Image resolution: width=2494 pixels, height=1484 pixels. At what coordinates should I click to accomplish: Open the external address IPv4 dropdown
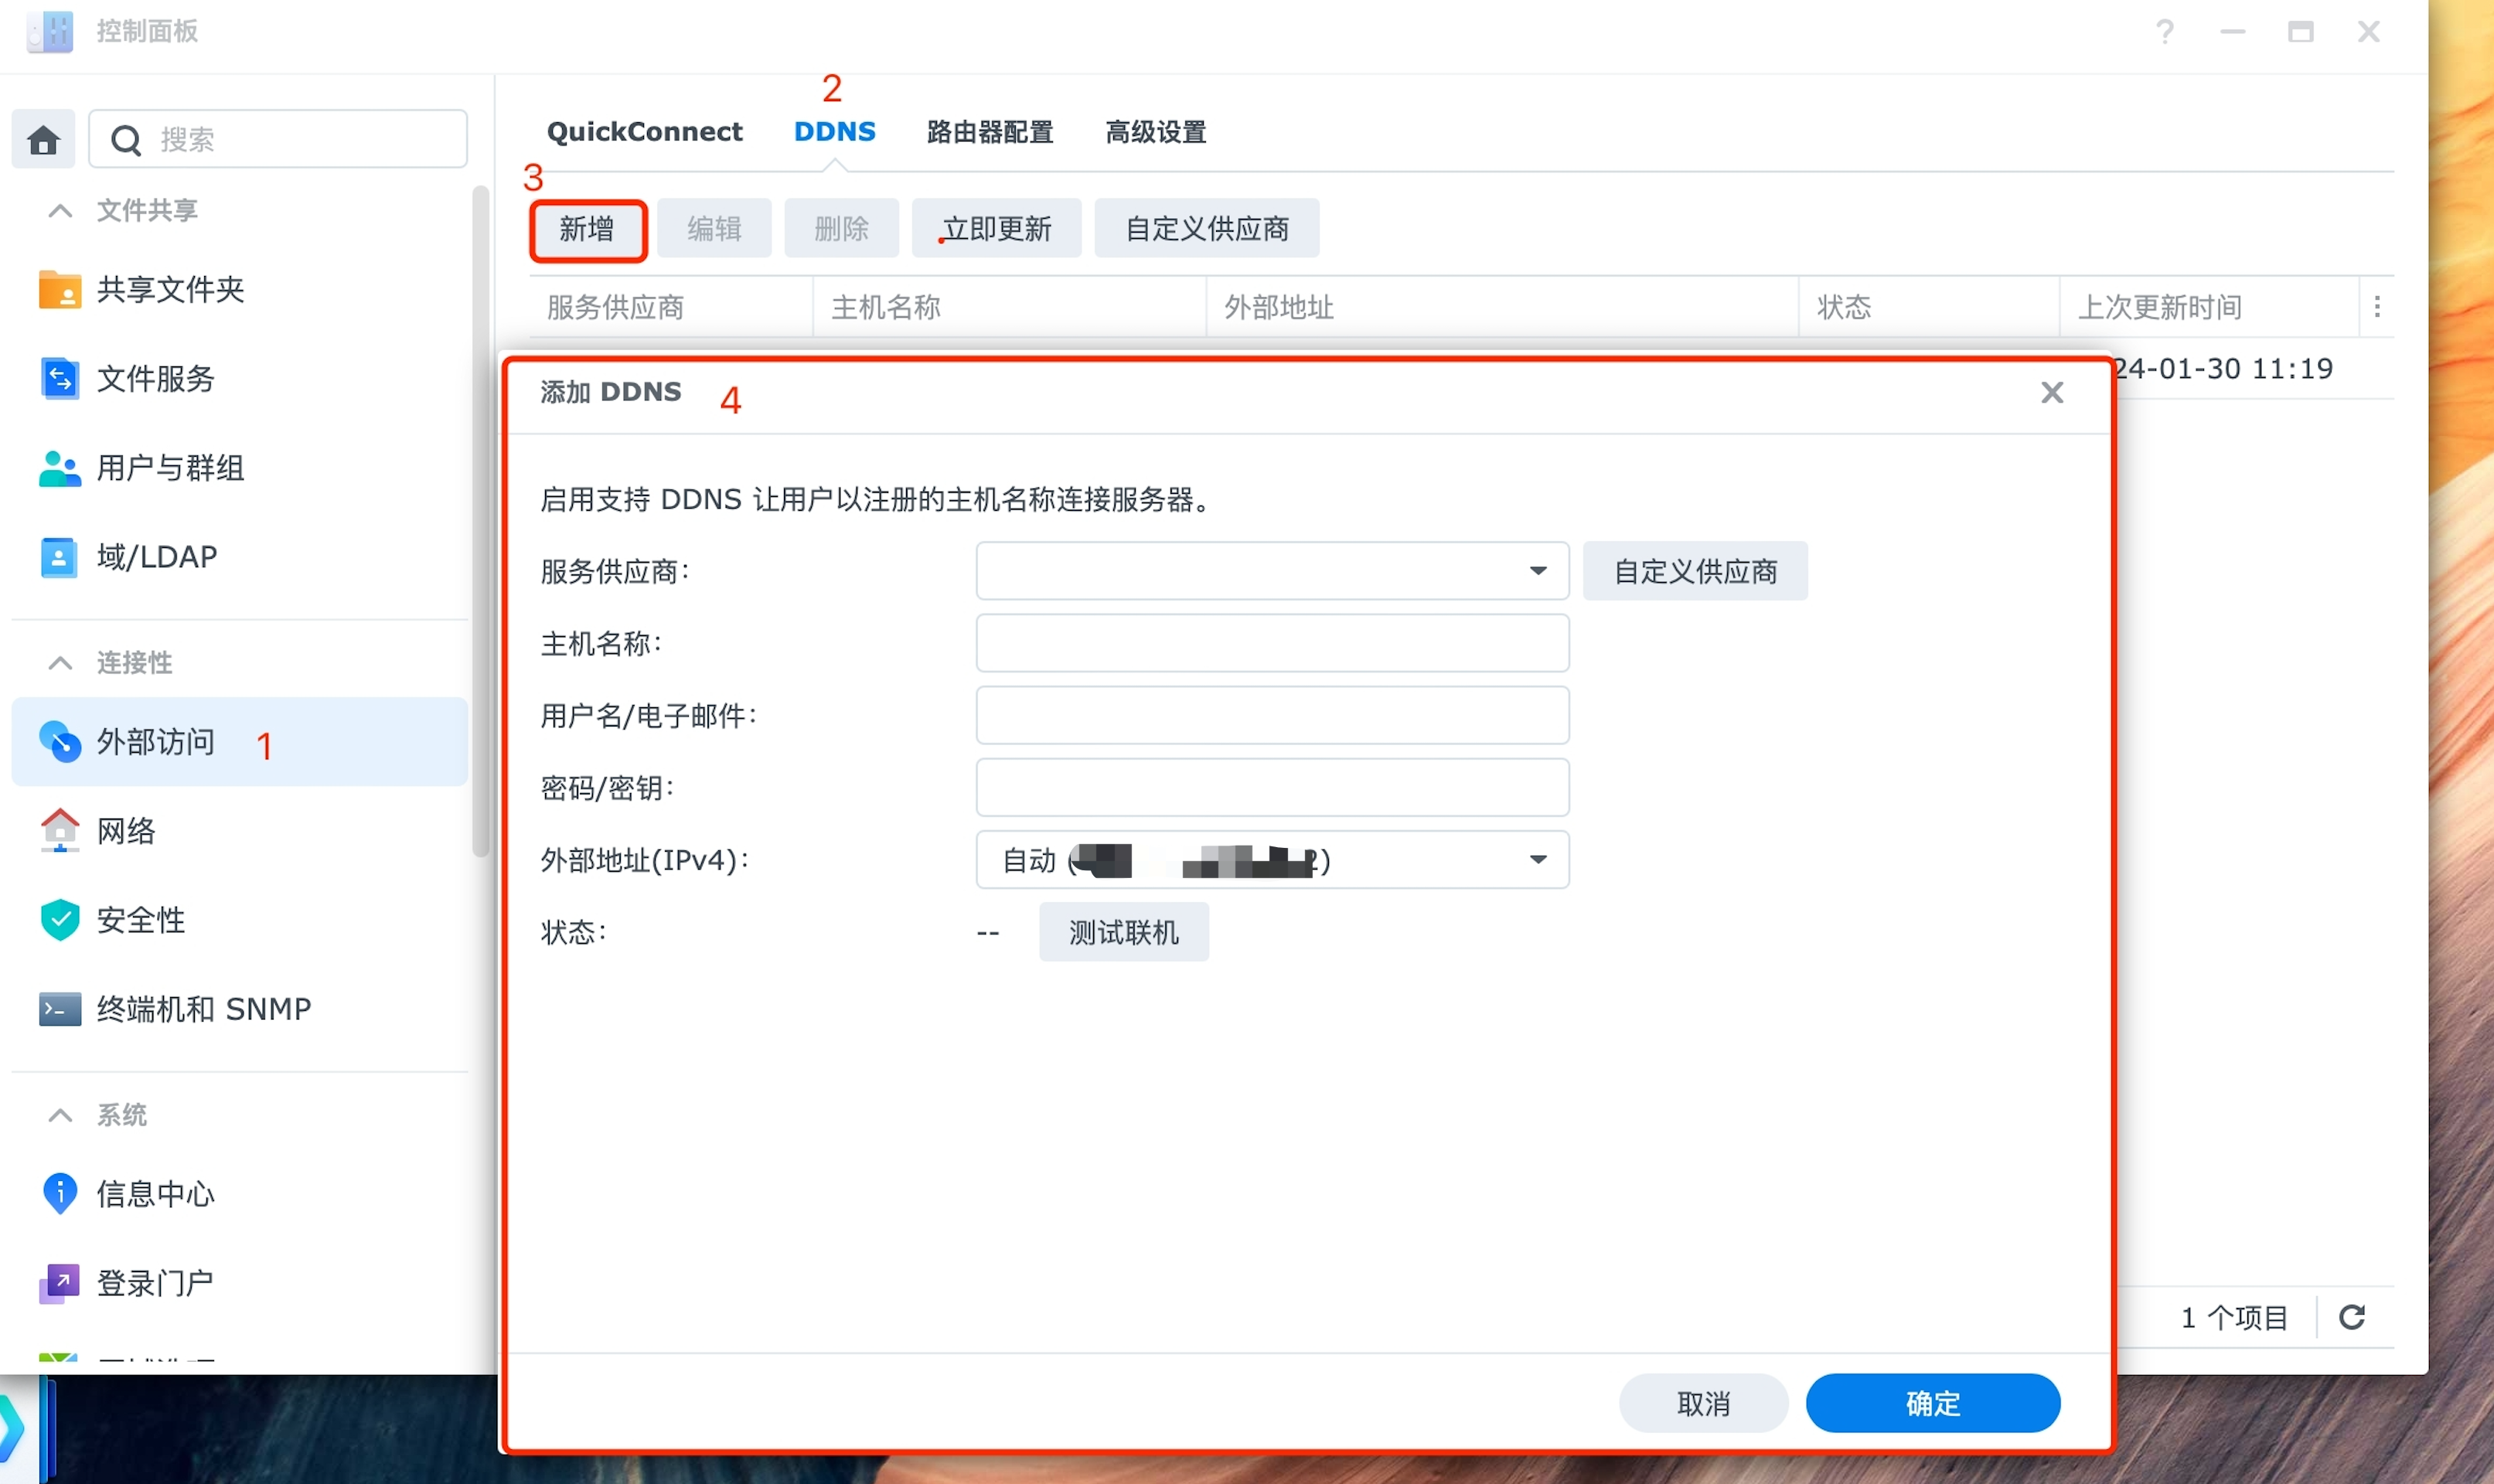(1537, 860)
